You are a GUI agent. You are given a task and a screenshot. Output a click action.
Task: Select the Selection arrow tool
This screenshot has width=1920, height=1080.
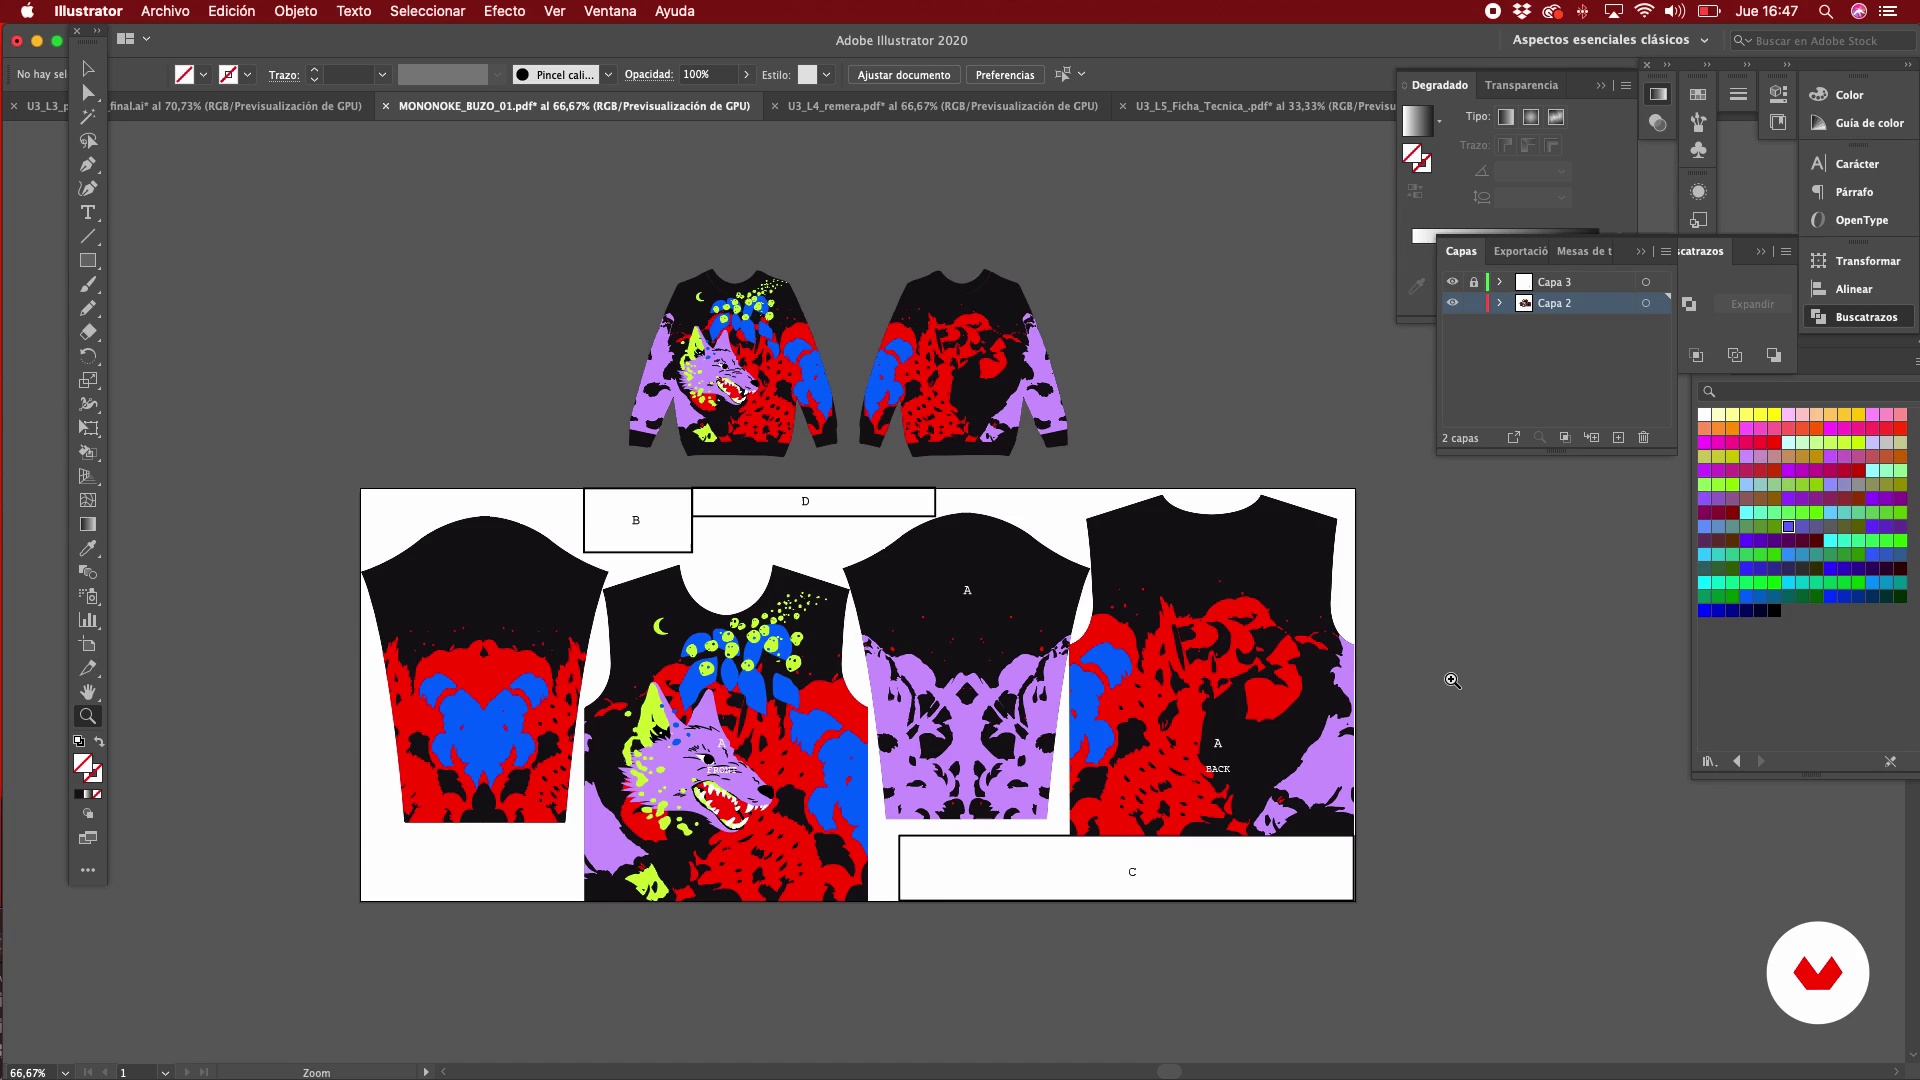coord(88,68)
